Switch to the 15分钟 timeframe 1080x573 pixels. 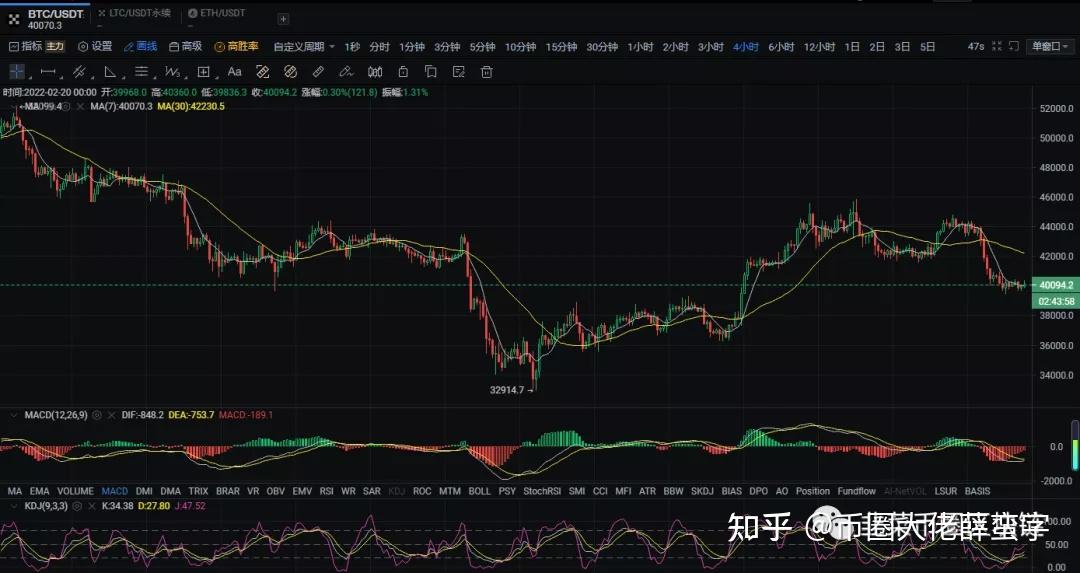point(561,47)
